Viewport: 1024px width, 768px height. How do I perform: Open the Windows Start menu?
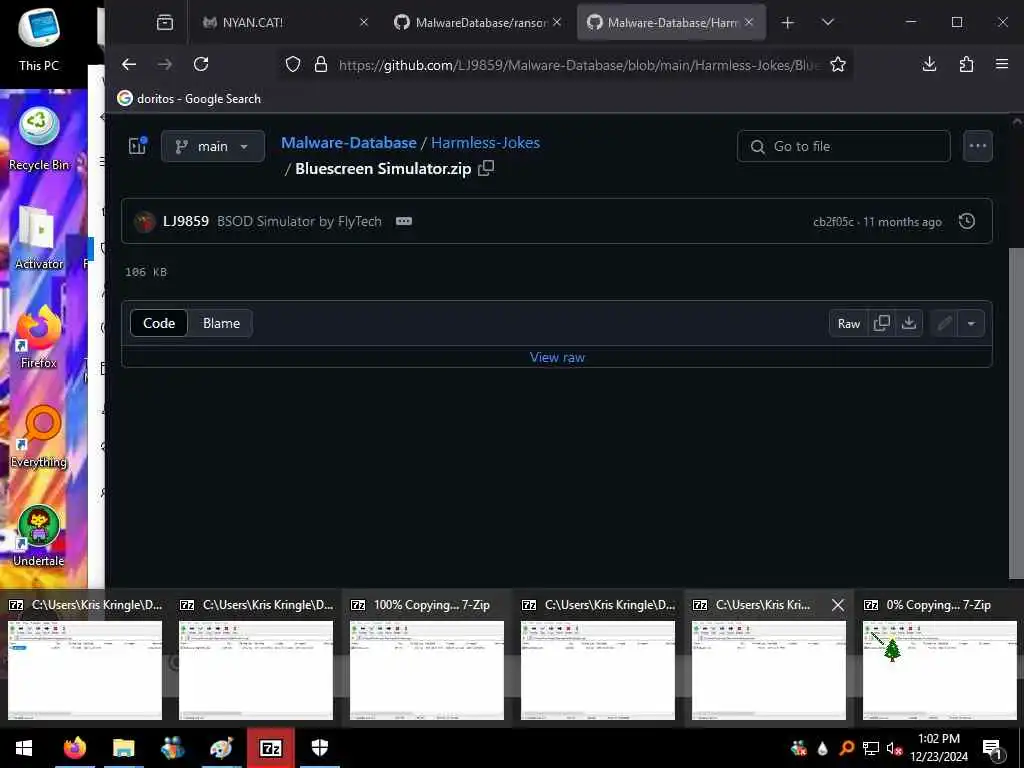24,748
